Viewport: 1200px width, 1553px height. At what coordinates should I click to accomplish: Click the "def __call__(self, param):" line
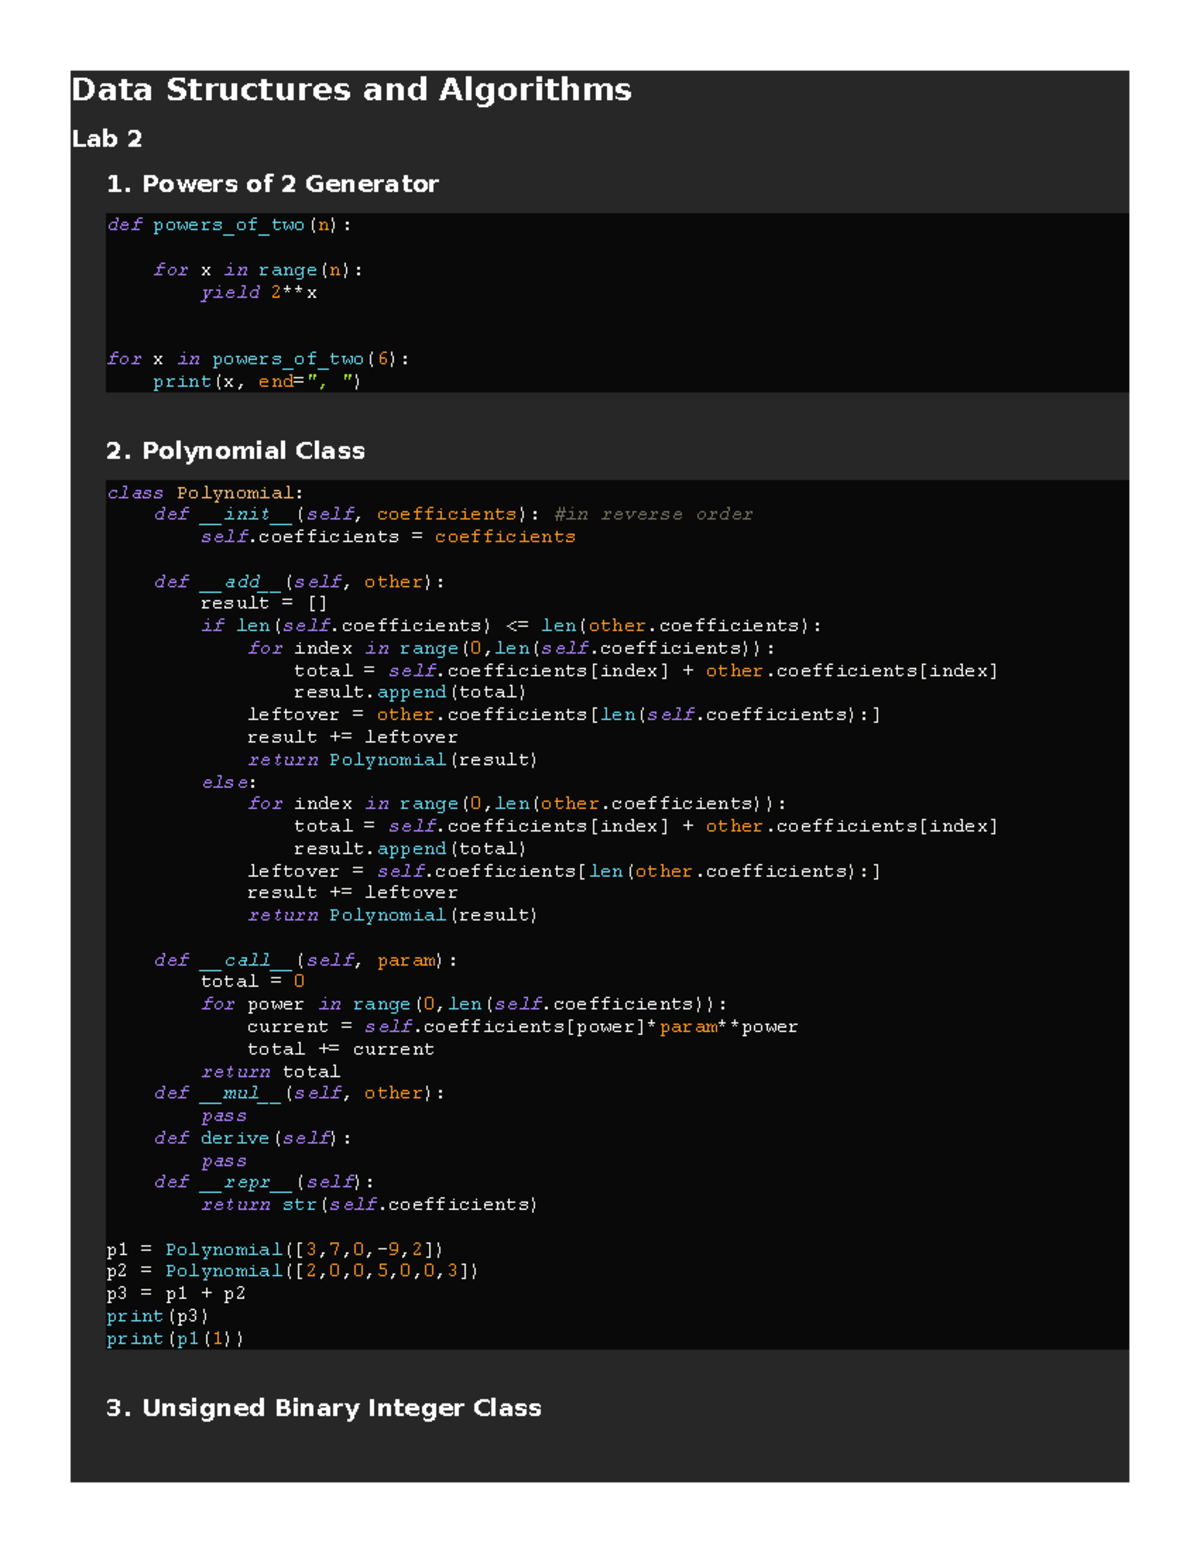tap(305, 960)
